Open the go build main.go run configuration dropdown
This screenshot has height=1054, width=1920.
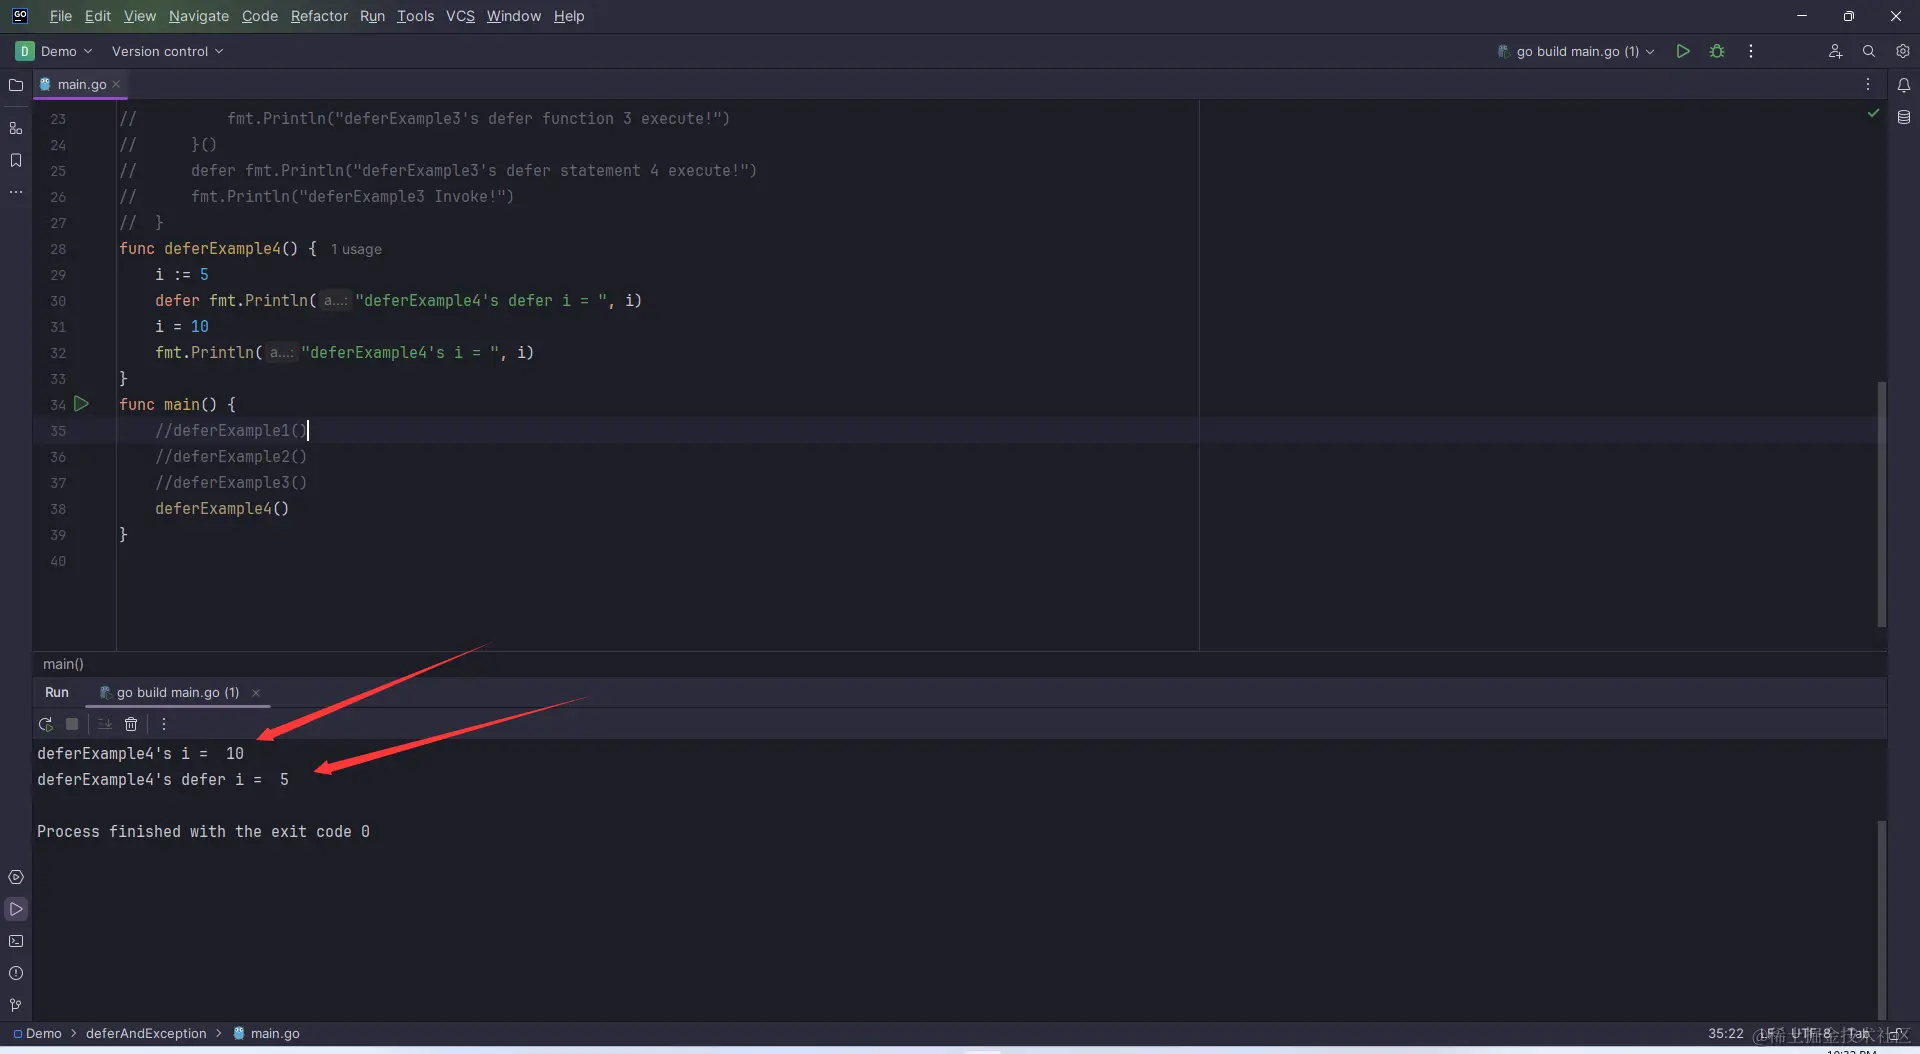pyautogui.click(x=1576, y=51)
